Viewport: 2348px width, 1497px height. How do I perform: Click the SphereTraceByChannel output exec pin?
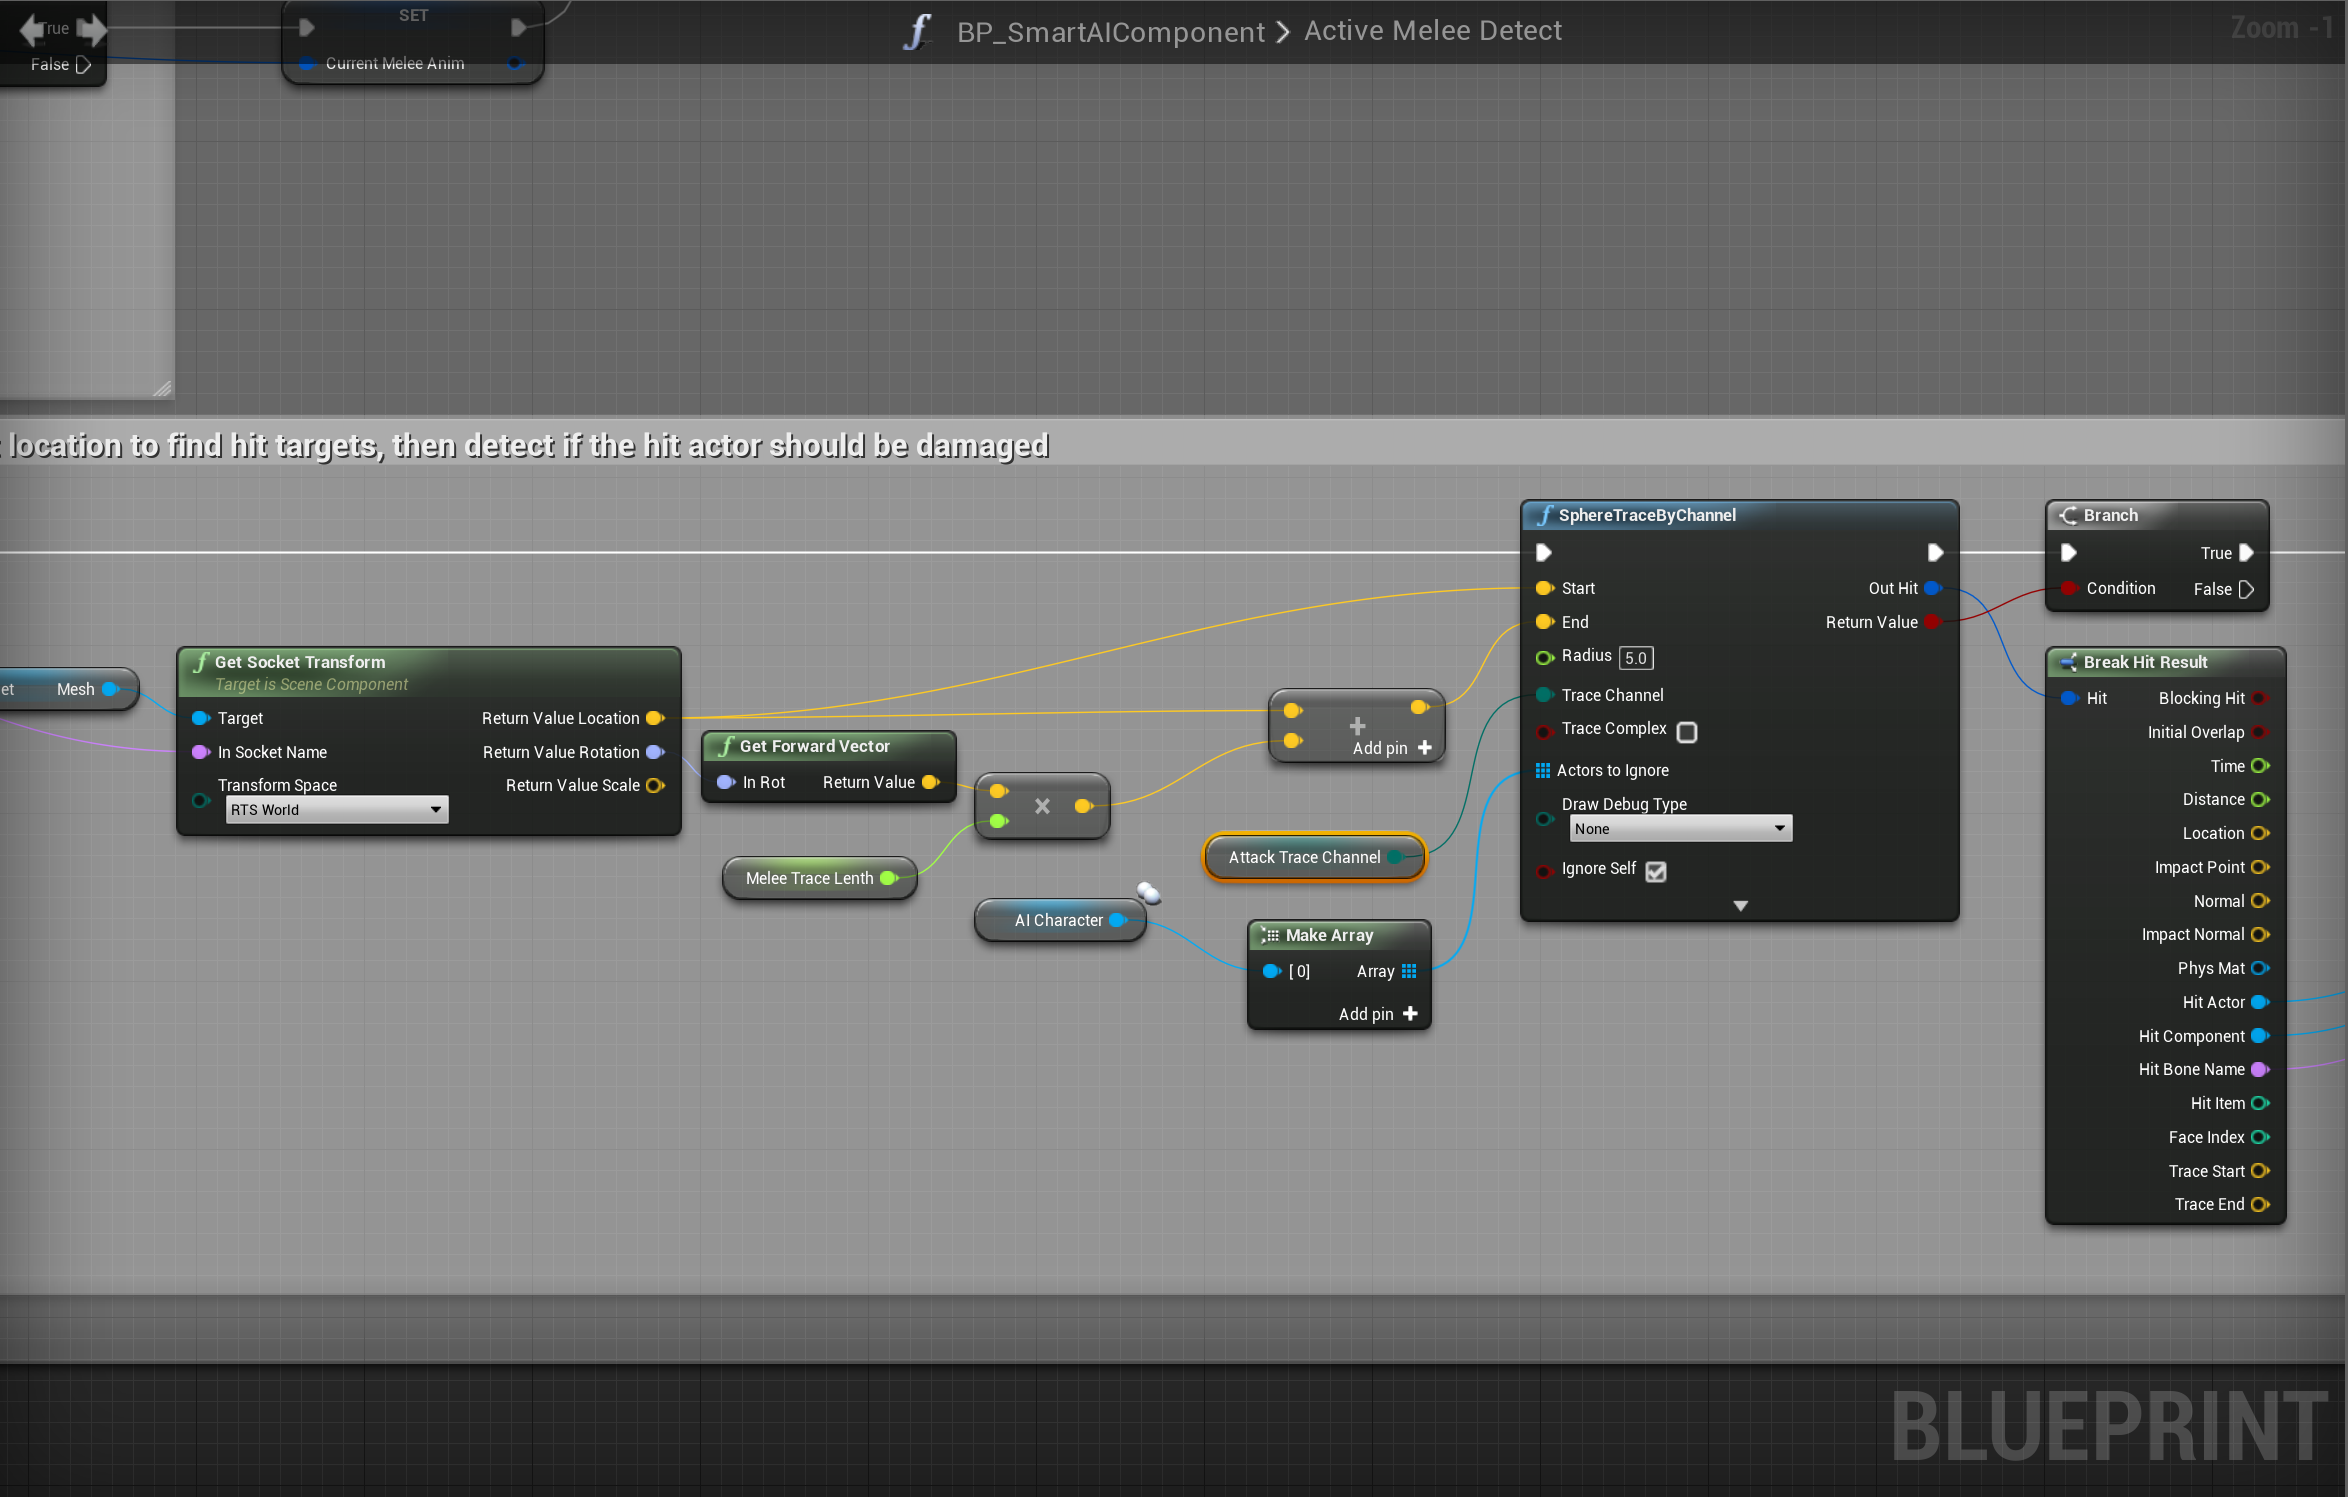click(1934, 552)
